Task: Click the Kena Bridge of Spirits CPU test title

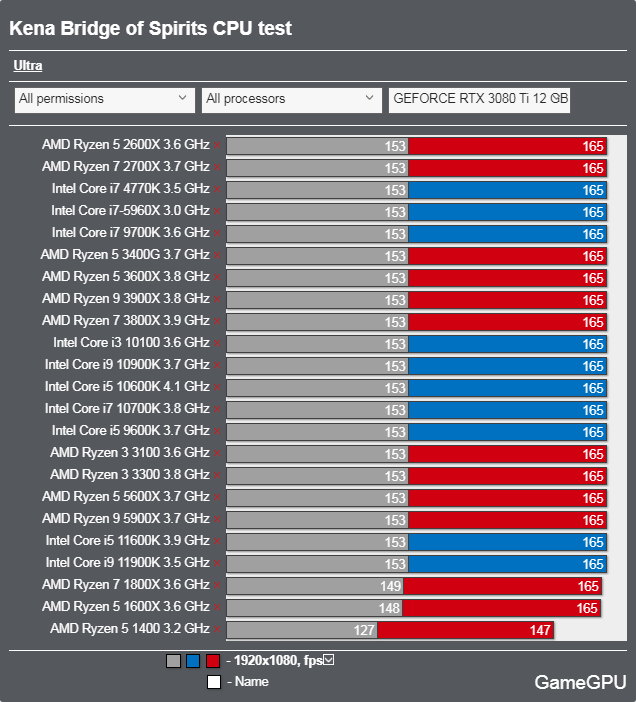Action: coord(150,28)
